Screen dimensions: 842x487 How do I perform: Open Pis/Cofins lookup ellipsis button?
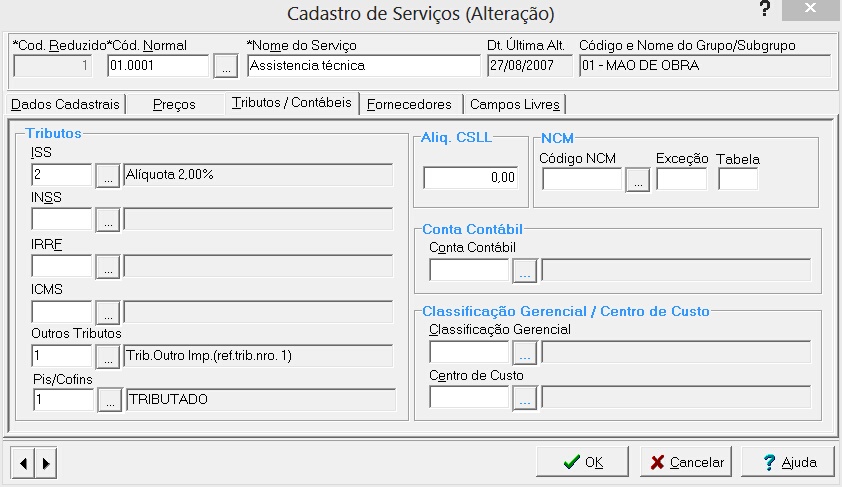110,400
